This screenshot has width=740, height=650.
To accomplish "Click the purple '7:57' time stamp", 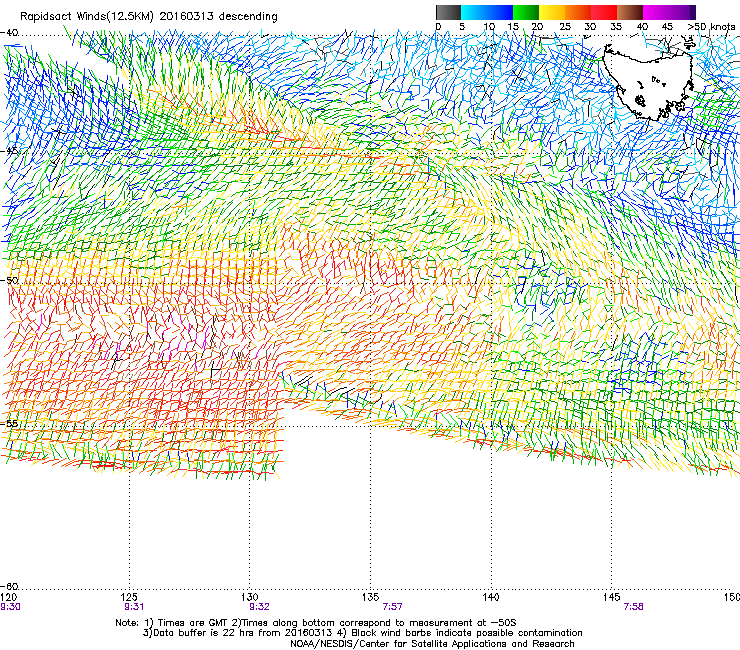I will [x=392, y=607].
